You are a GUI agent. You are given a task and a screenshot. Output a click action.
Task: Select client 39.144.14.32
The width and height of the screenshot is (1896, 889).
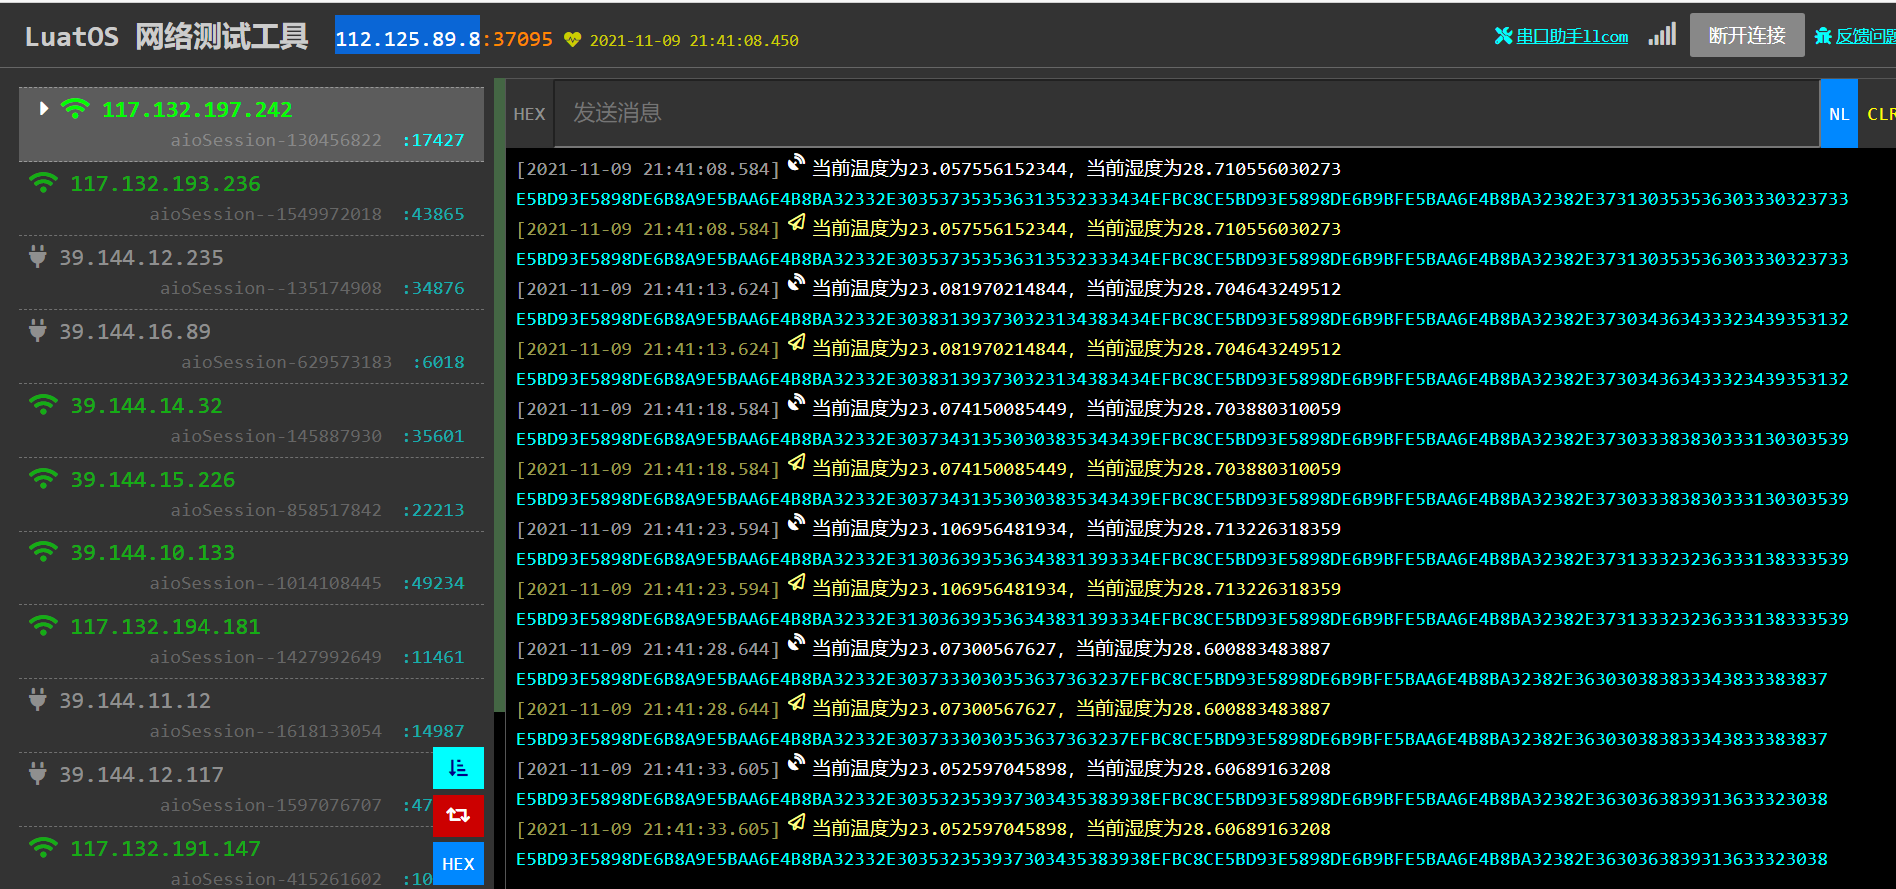click(251, 420)
